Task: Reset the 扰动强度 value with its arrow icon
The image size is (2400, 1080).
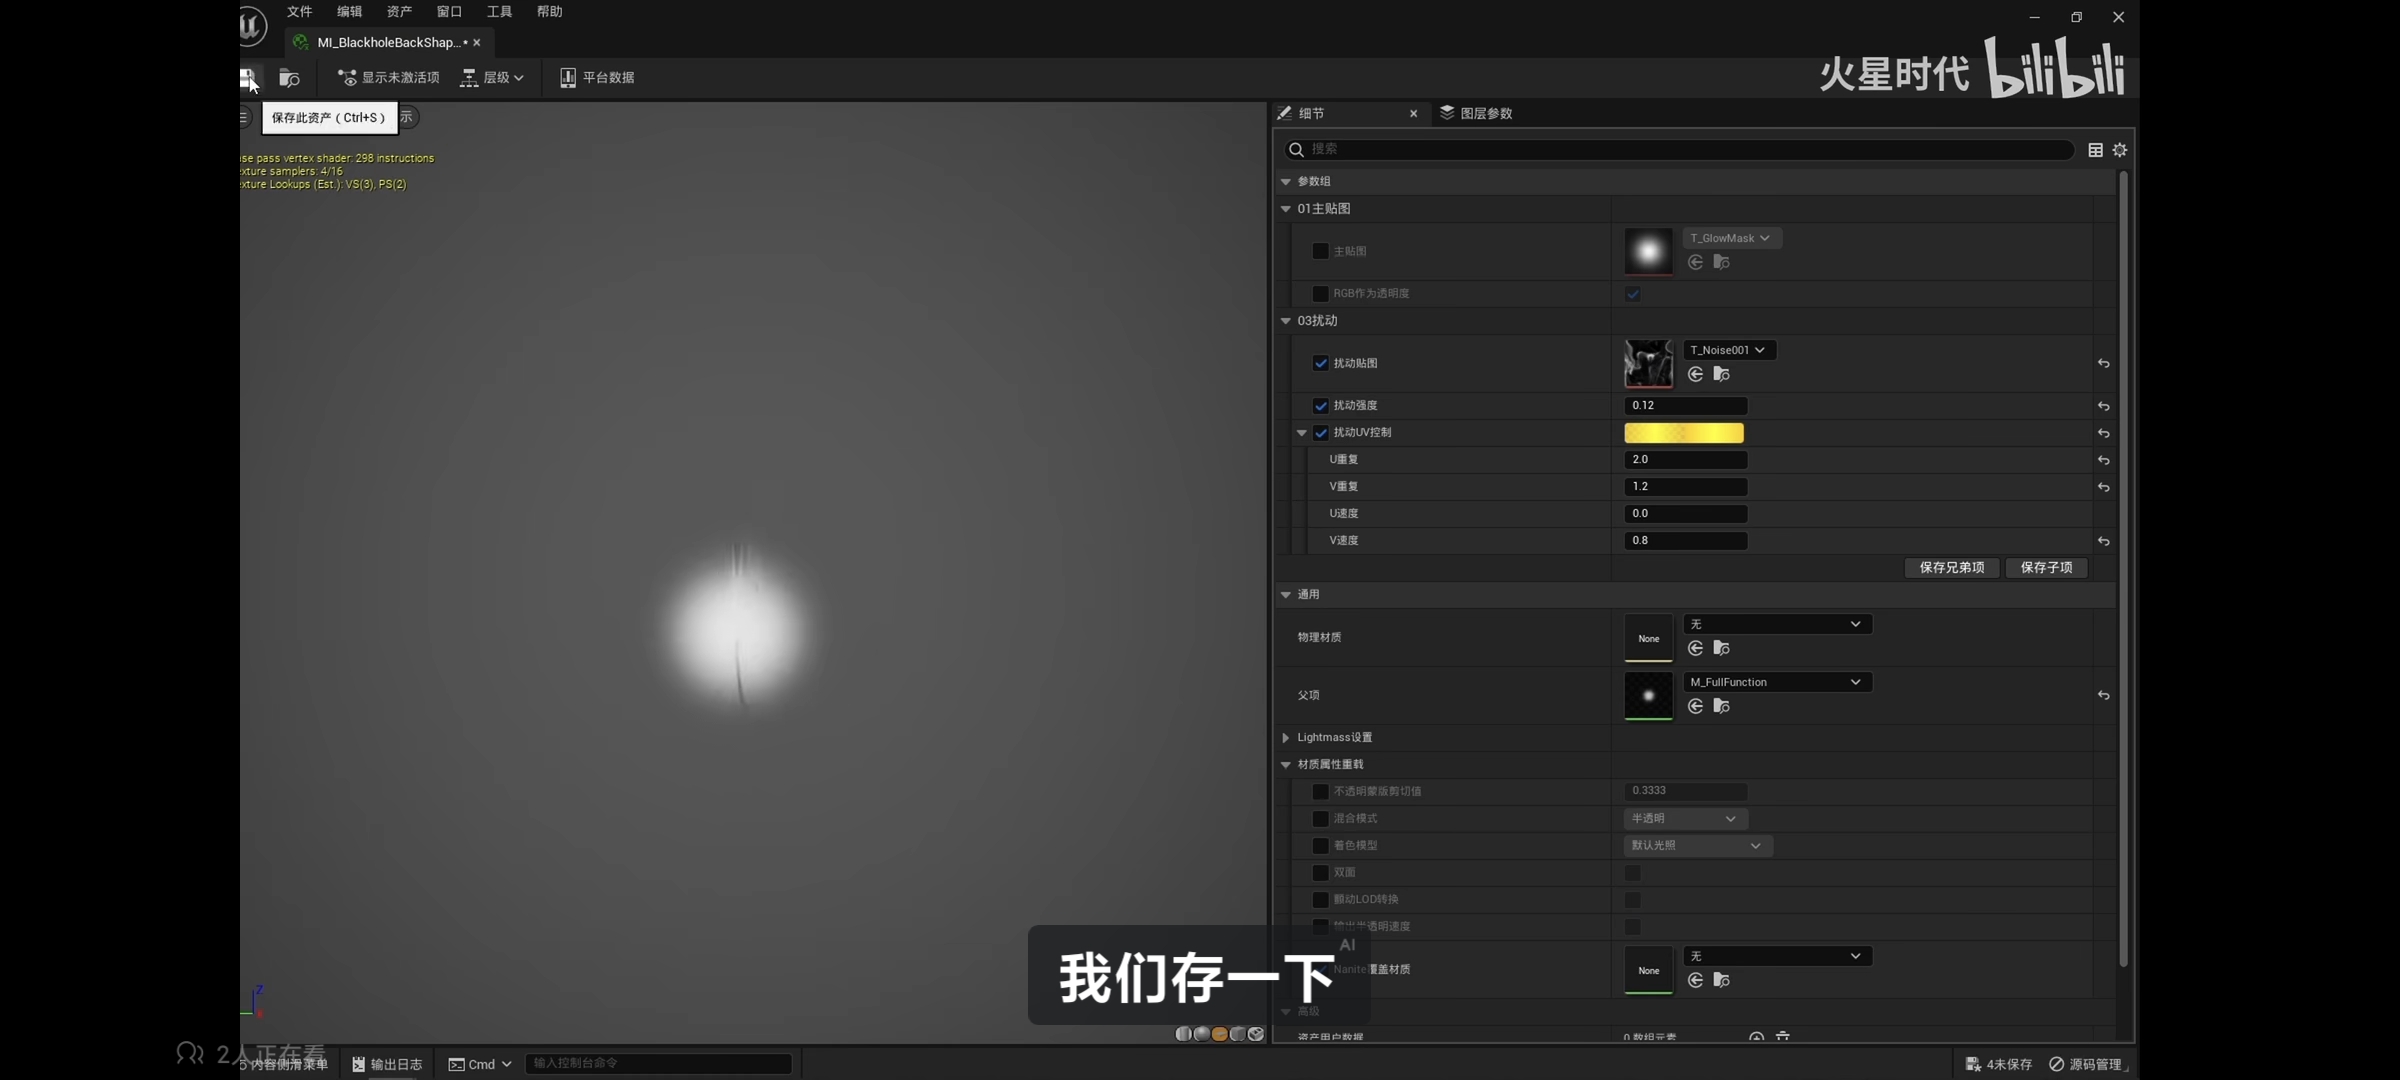Action: [x=2103, y=406]
